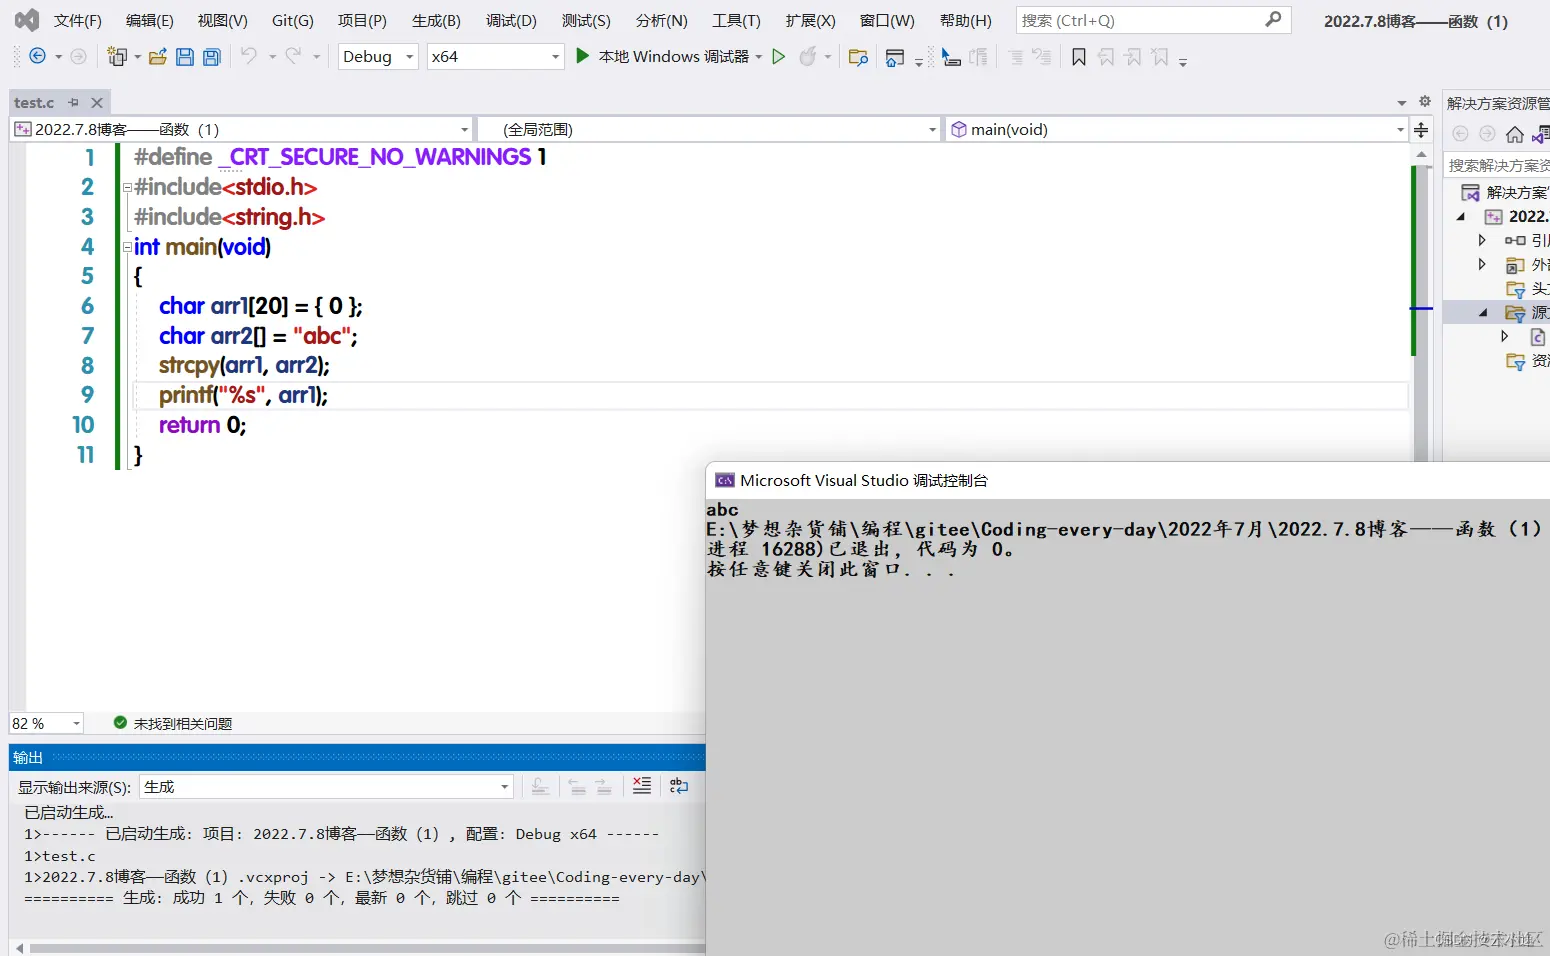1550x956 pixels.
Task: Open the 生成(B) menu
Action: 436,20
